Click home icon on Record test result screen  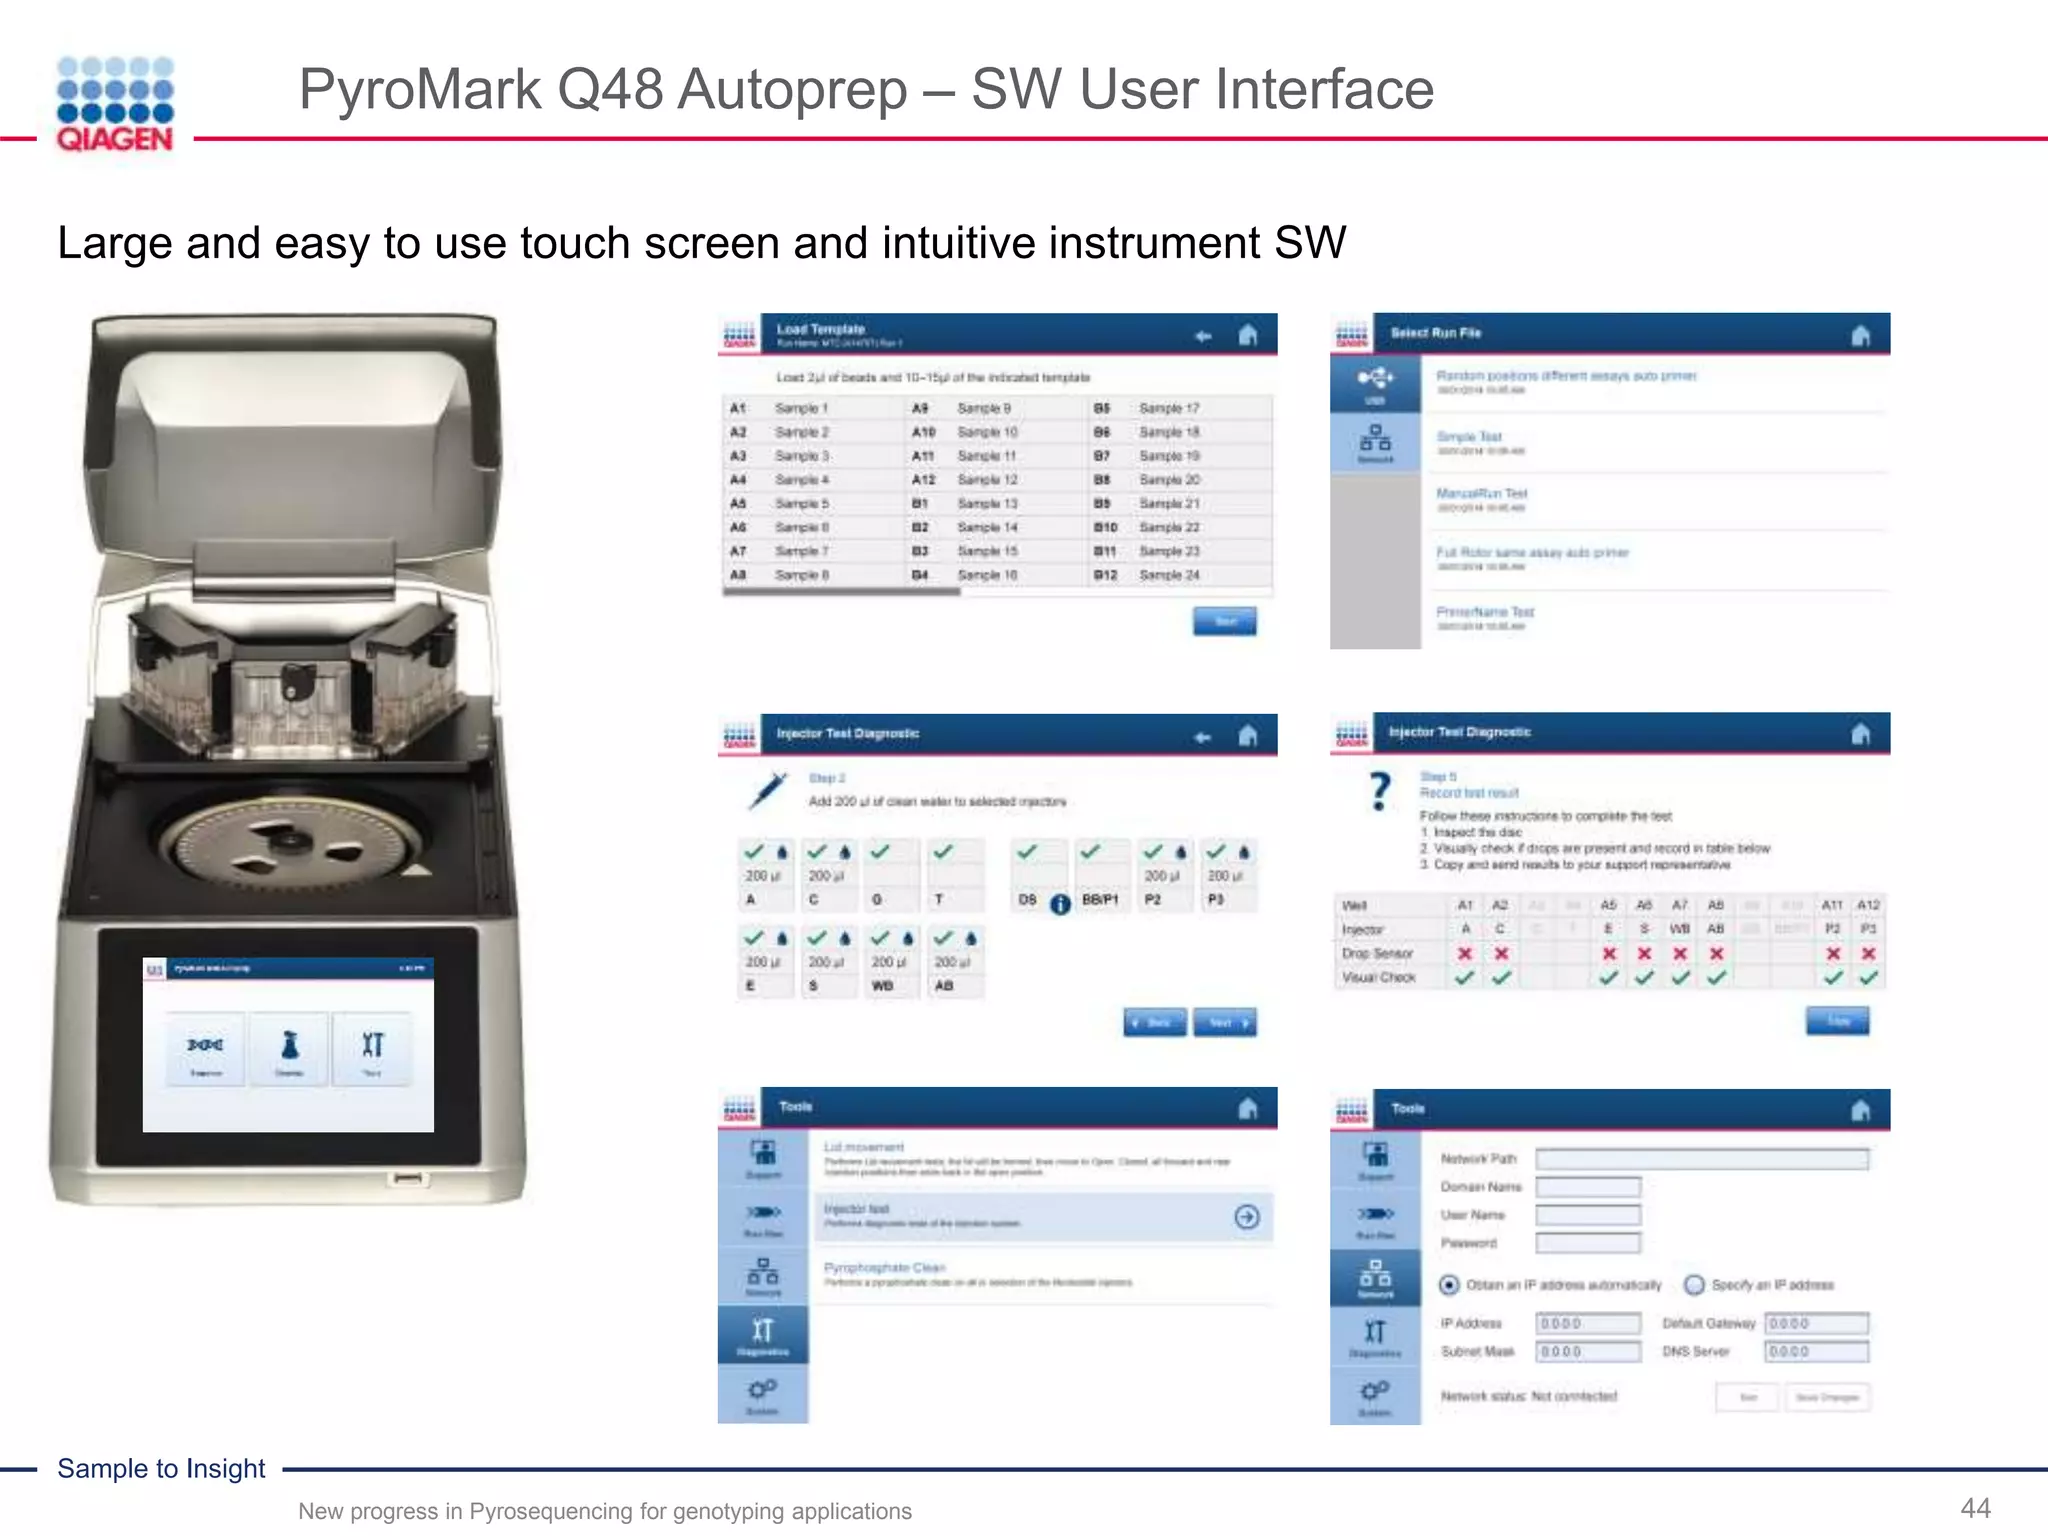pyautogui.click(x=1860, y=735)
